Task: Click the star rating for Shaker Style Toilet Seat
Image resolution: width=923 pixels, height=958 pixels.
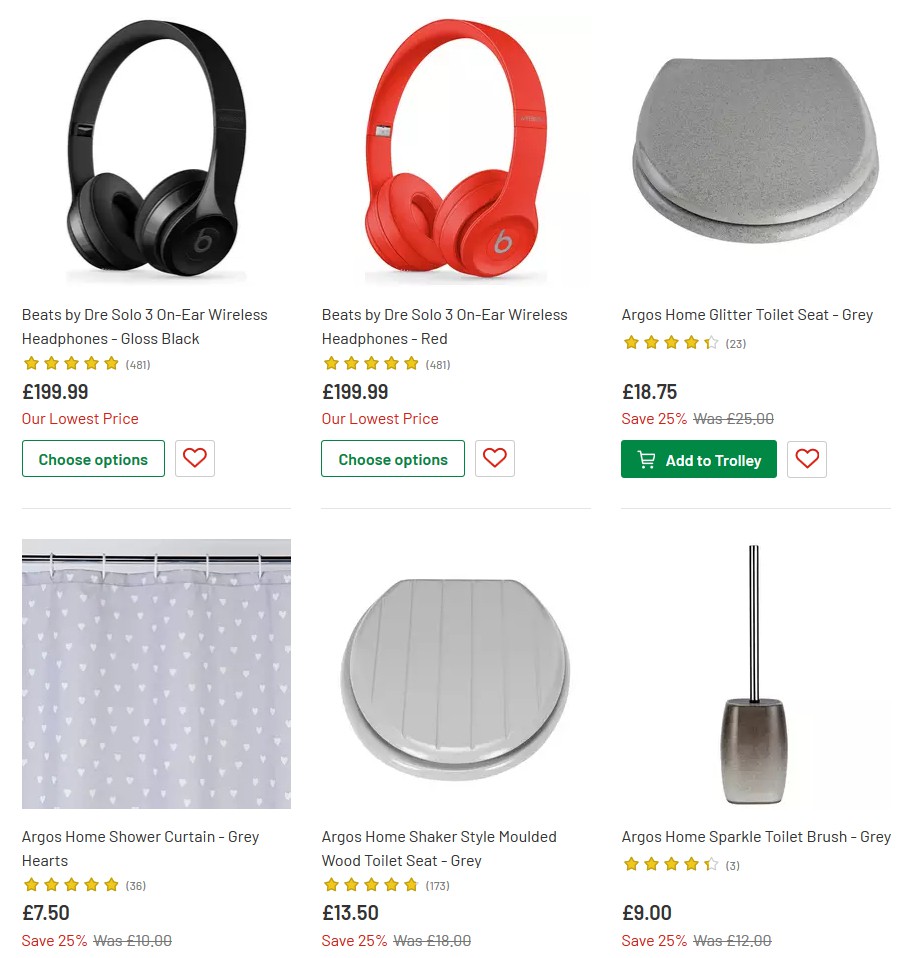Action: tap(371, 885)
